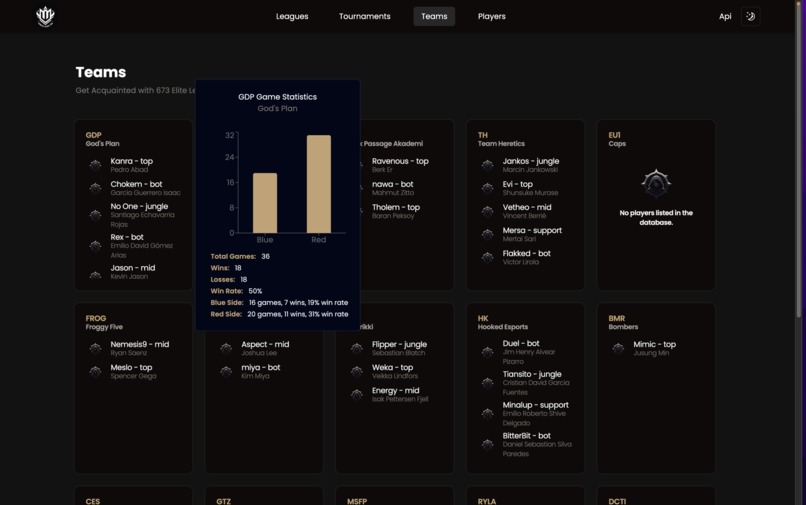The height and width of the screenshot is (505, 806).
Task: Open the EU1 Caps team heading
Action: [x=617, y=139]
